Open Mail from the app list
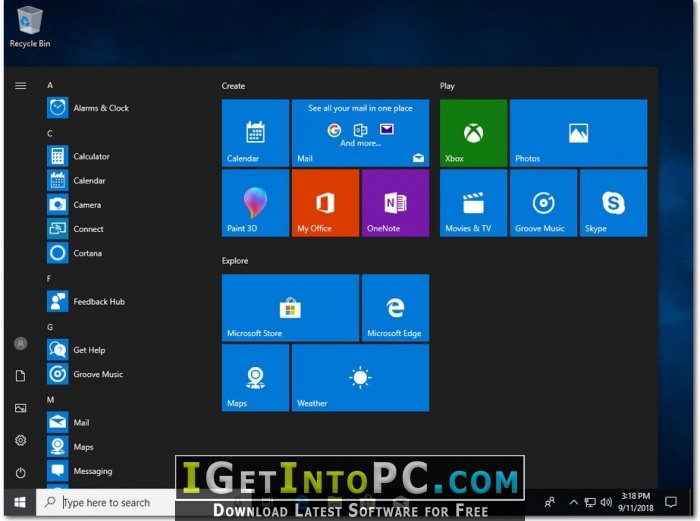Image resolution: width=700 pixels, height=521 pixels. coord(68,422)
